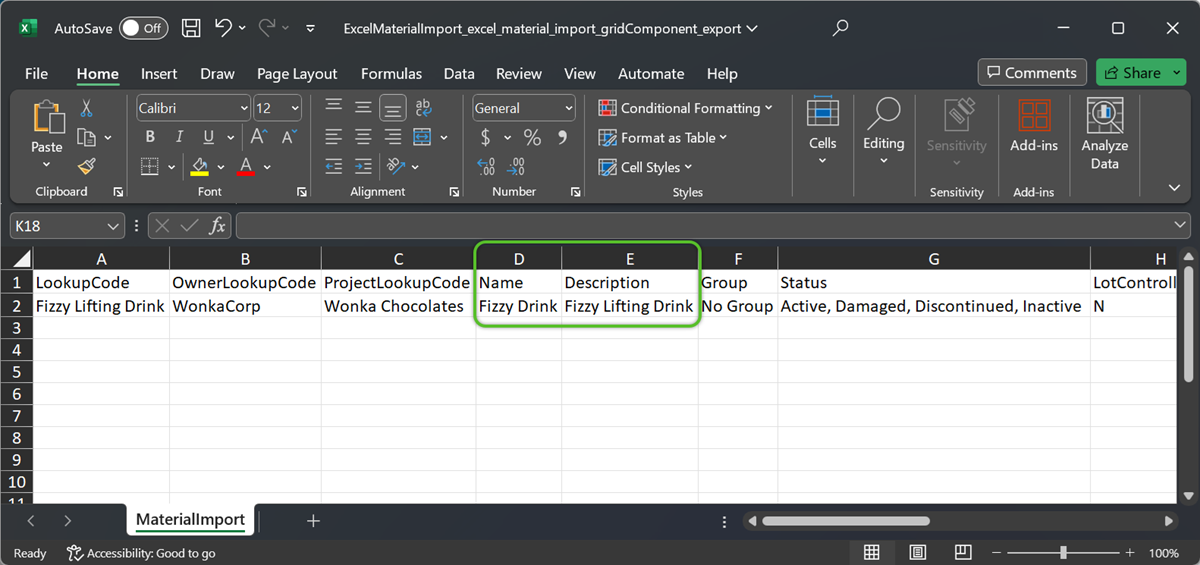The height and width of the screenshot is (565, 1200).
Task: Click Decrease Indent icon
Action: pos(334,166)
